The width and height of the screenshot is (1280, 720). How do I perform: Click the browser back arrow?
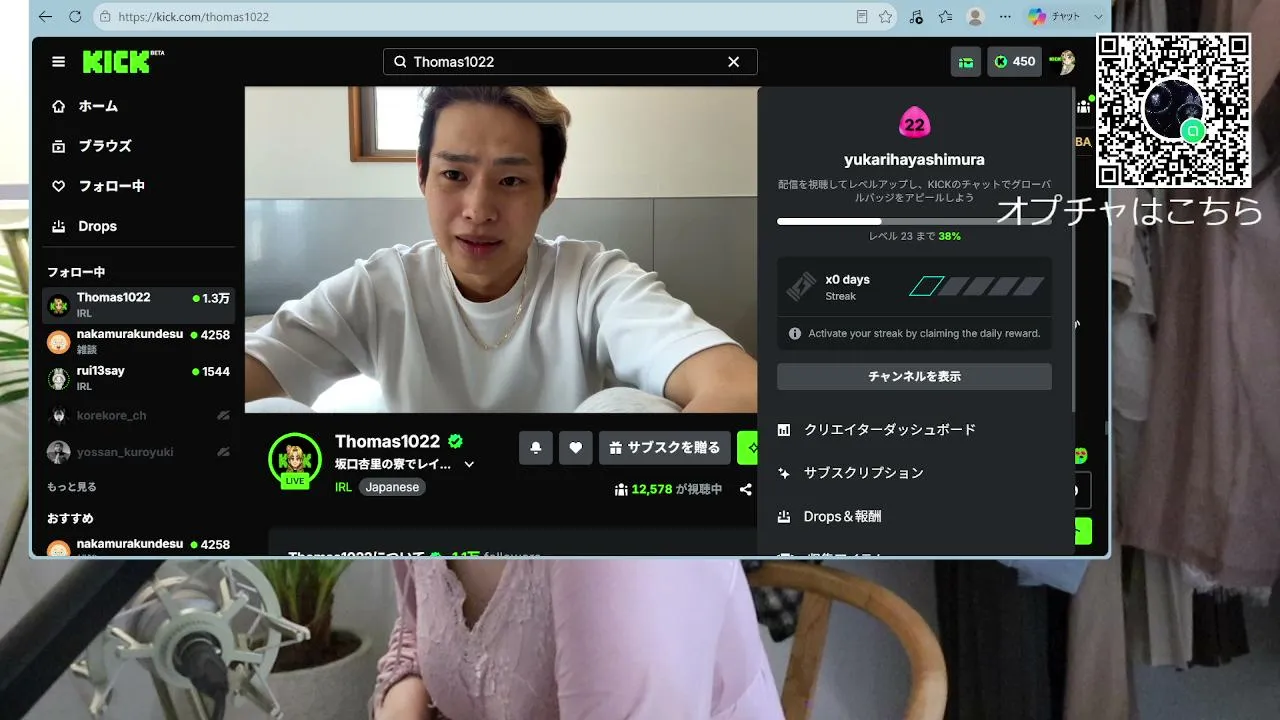(45, 16)
